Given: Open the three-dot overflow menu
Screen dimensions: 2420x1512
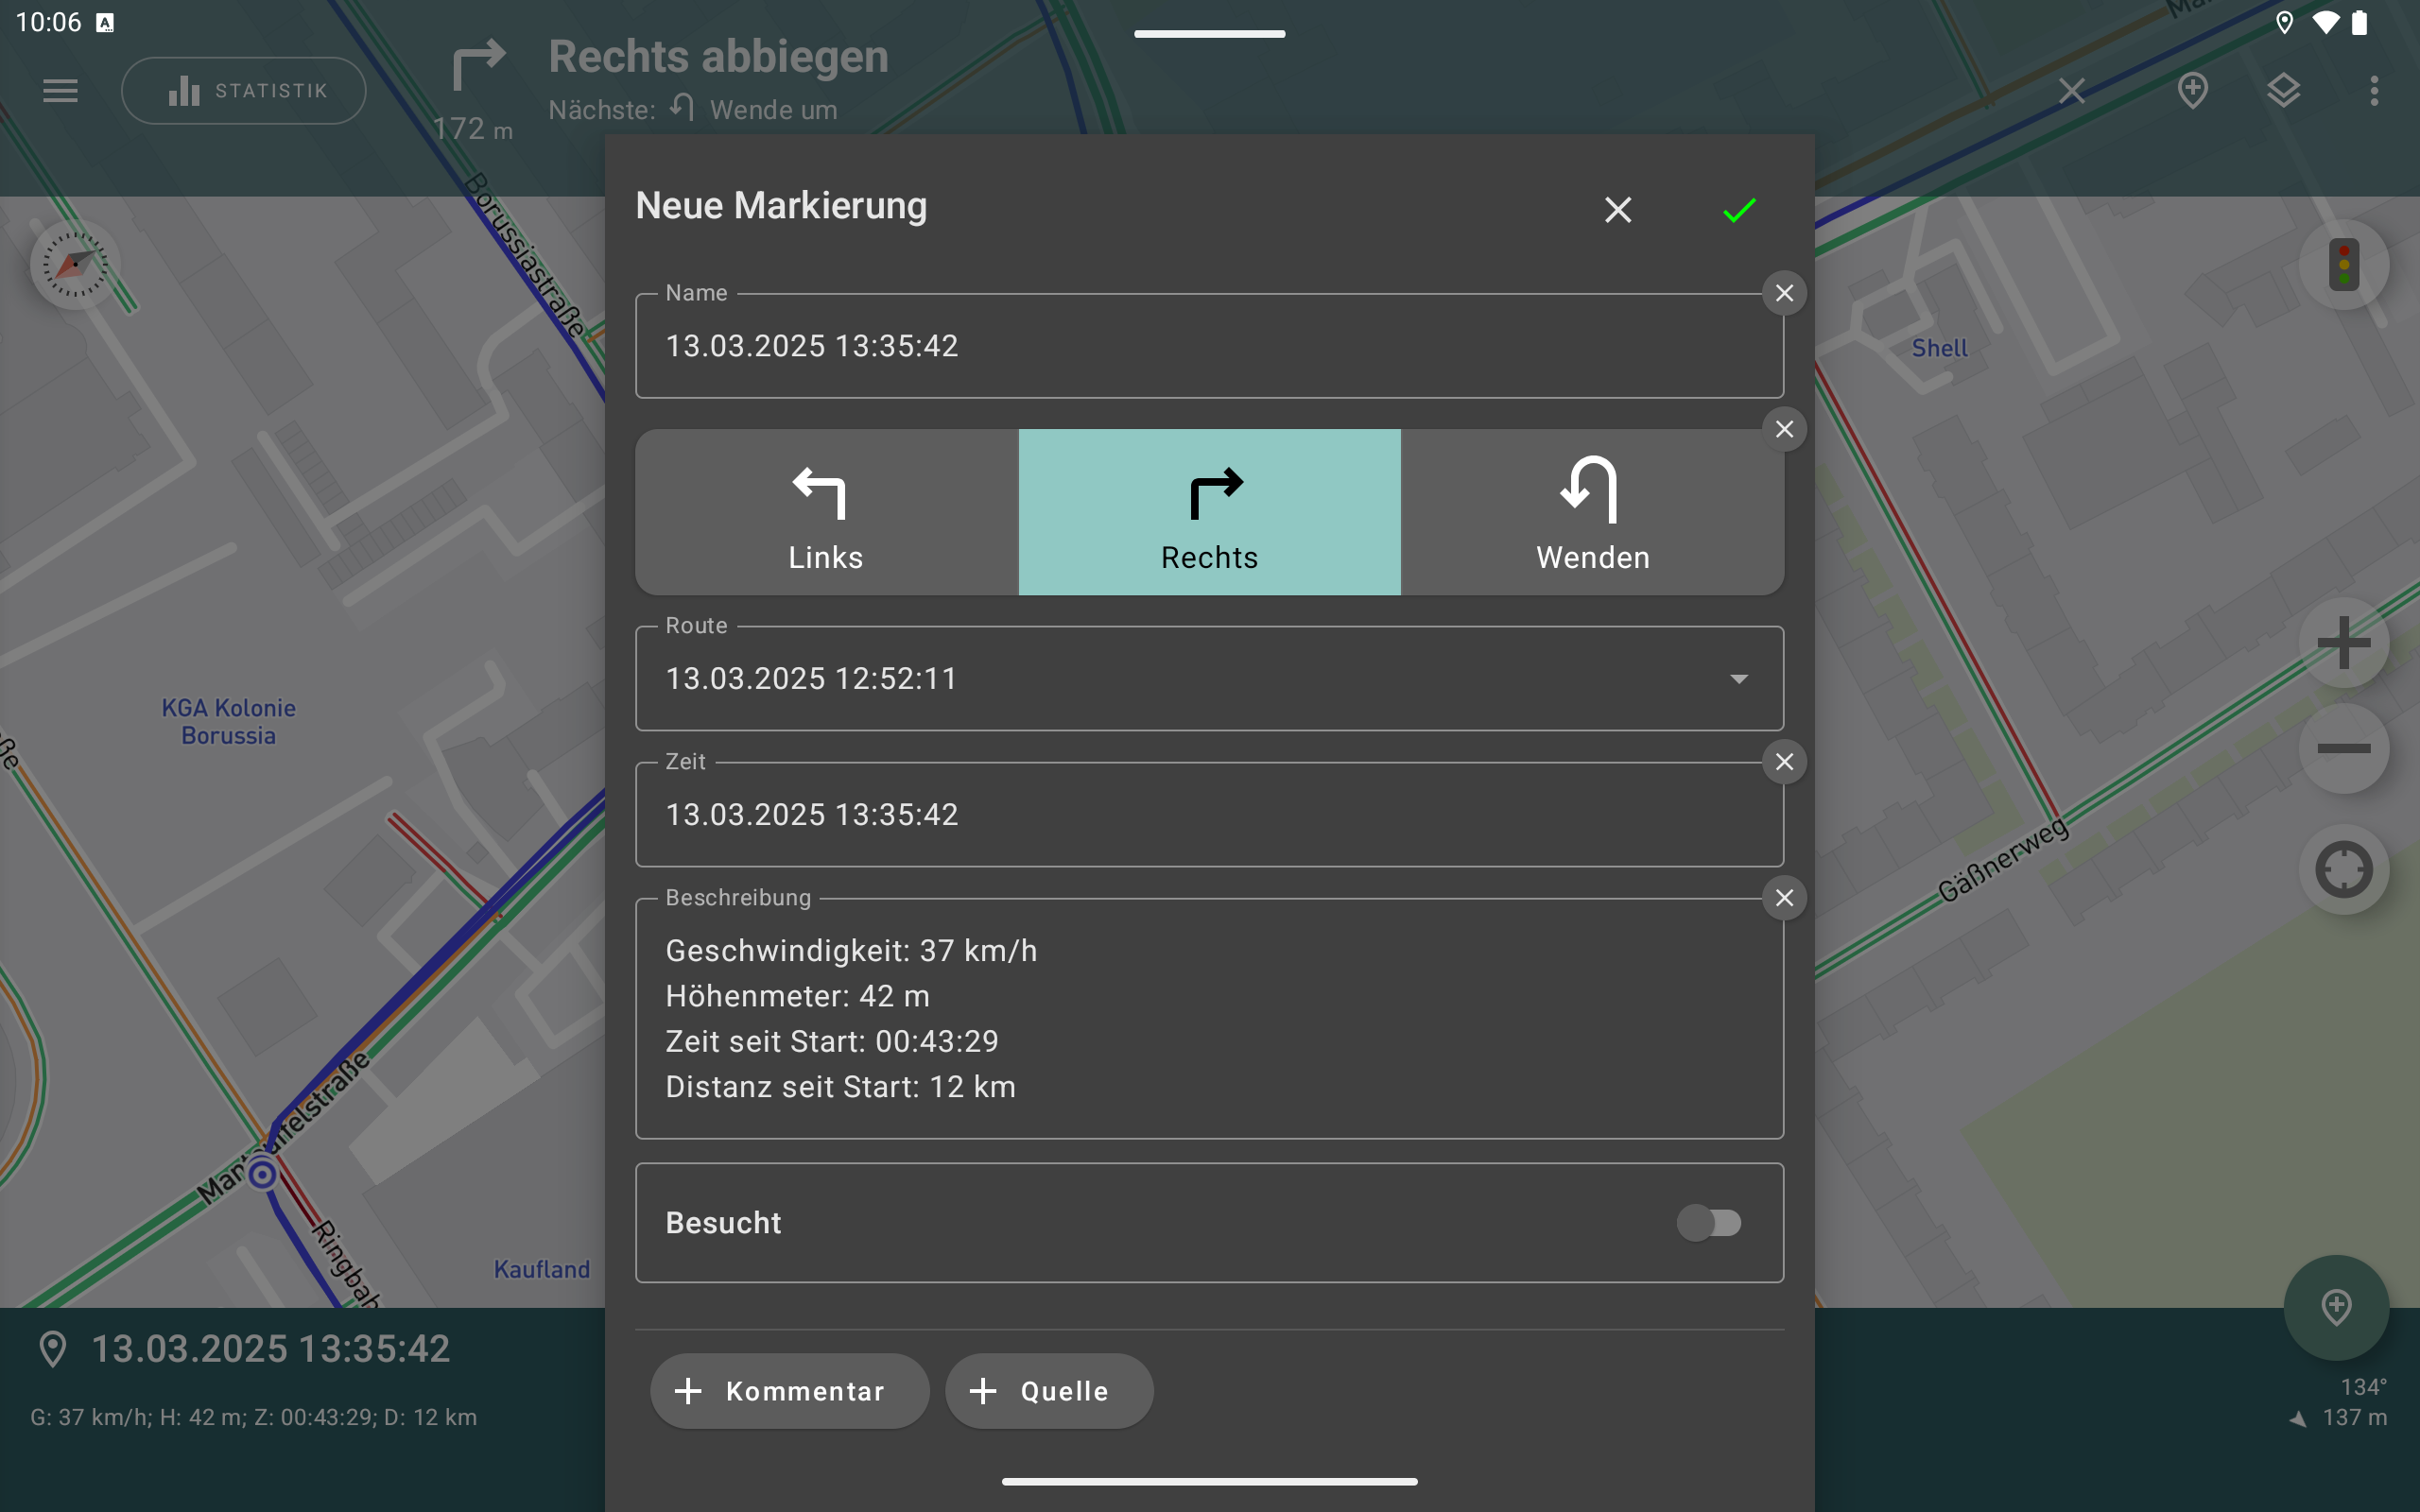Looking at the screenshot, I should (2374, 91).
